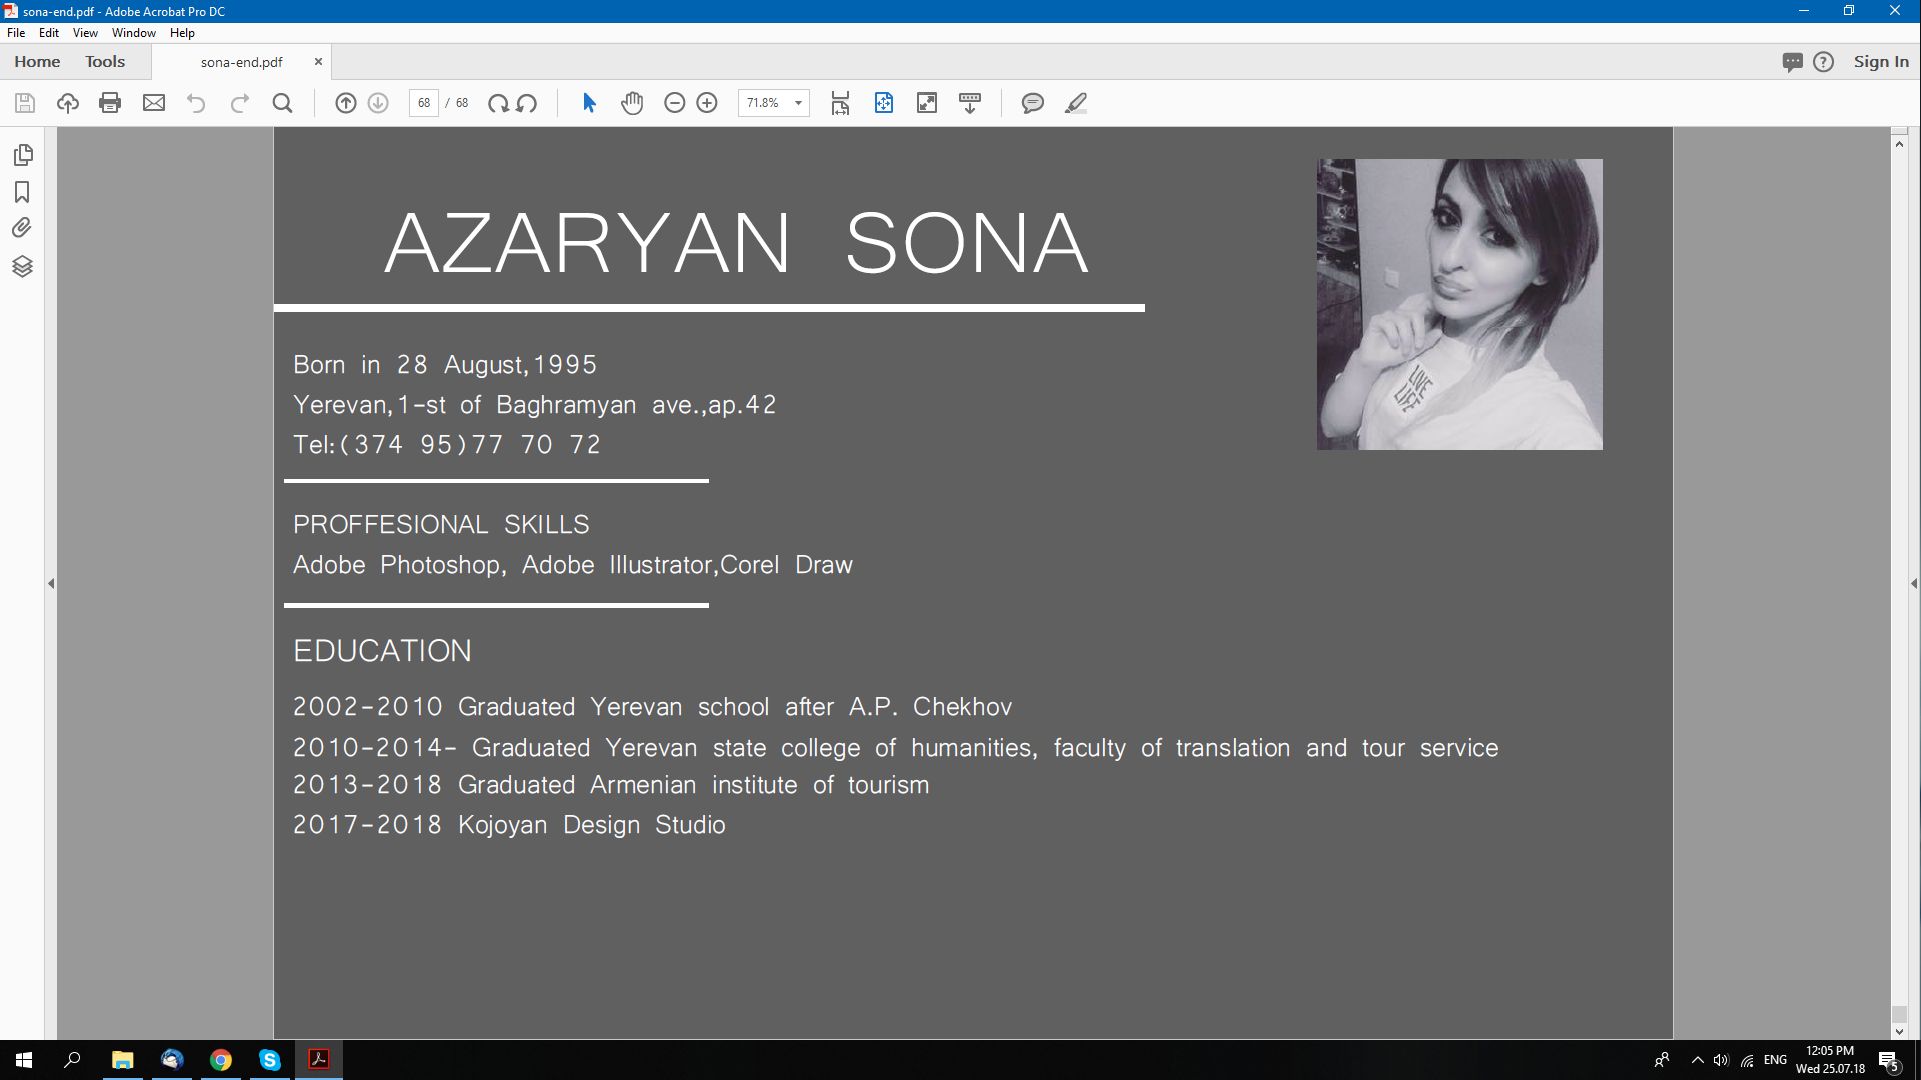Open the Edit menu
The image size is (1921, 1080).
tap(49, 33)
